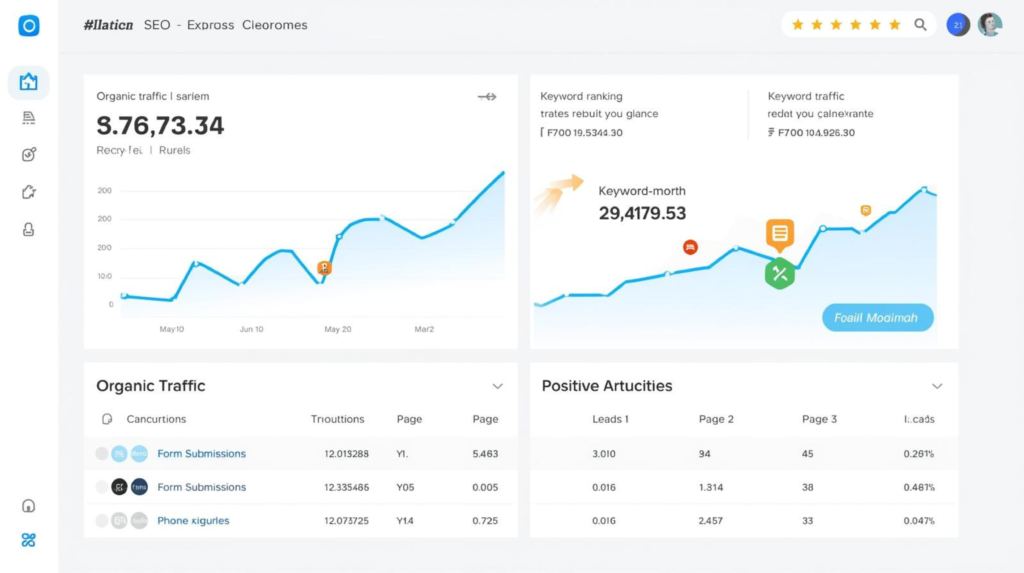The width and height of the screenshot is (1024, 573).
Task: Collapse the Positive Artucities table chevron
Action: pos(937,386)
